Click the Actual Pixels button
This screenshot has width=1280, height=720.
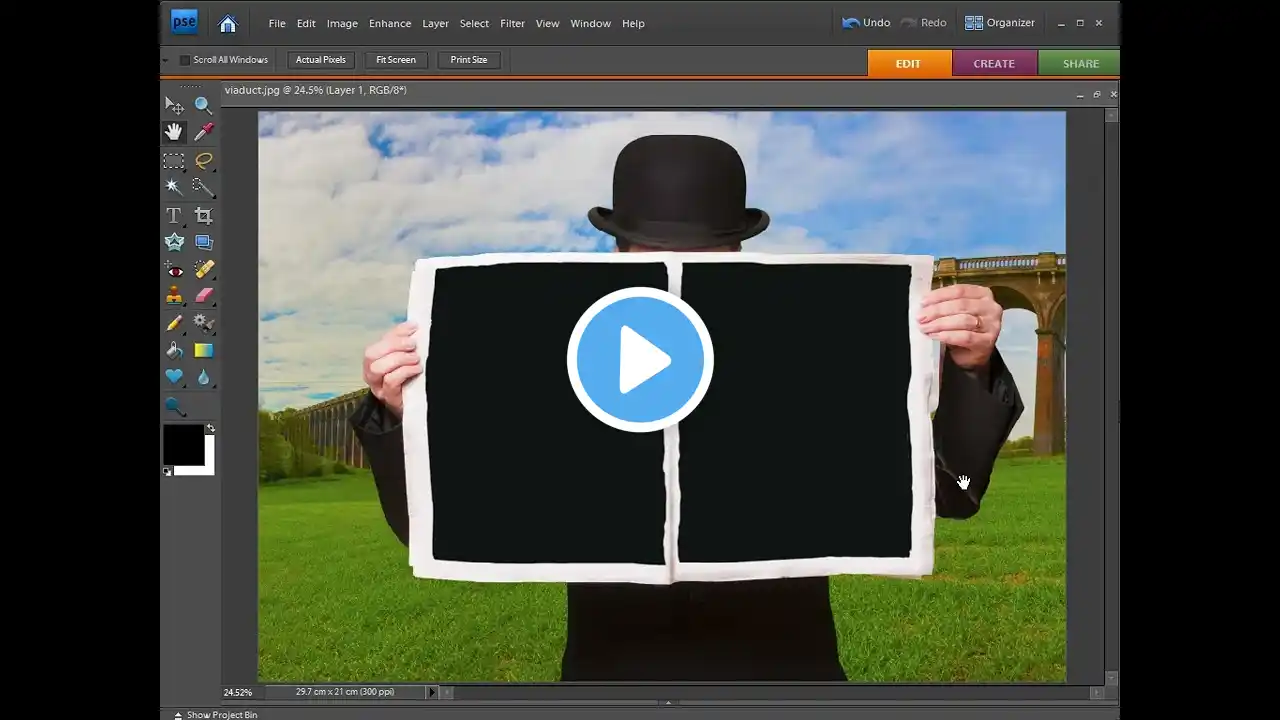tap(320, 60)
